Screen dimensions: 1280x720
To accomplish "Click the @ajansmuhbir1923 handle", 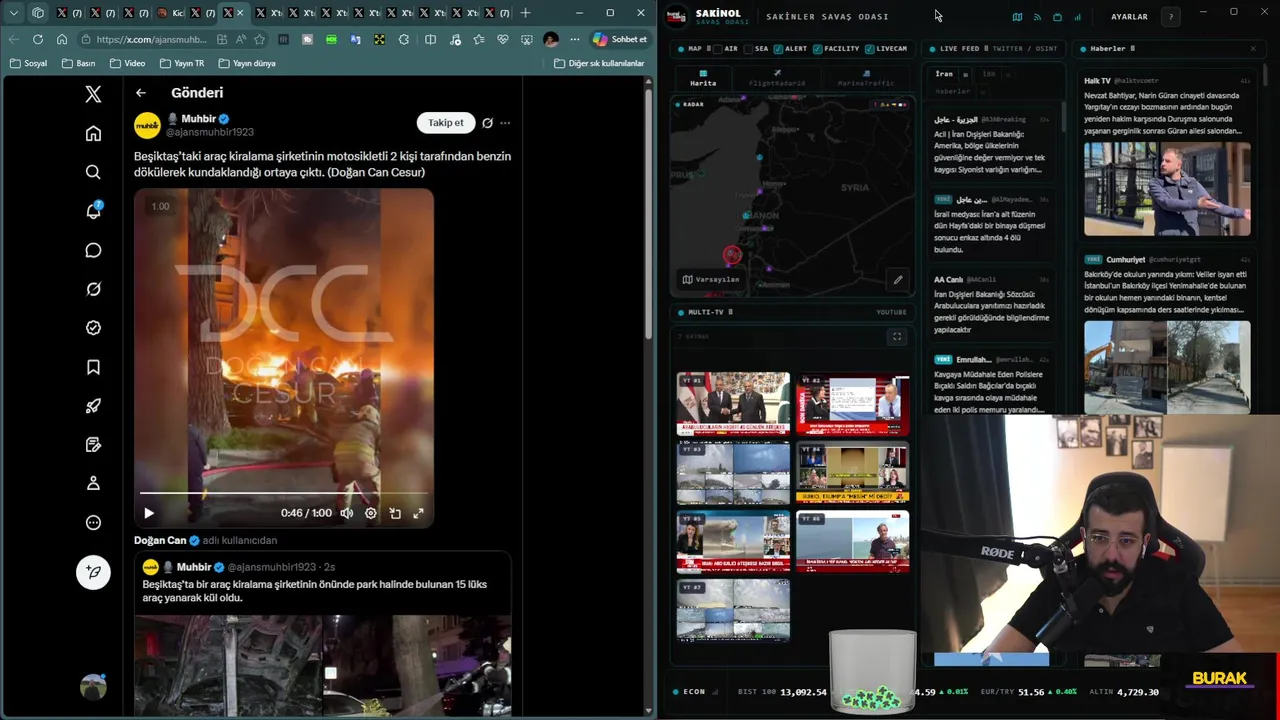I will point(210,132).
